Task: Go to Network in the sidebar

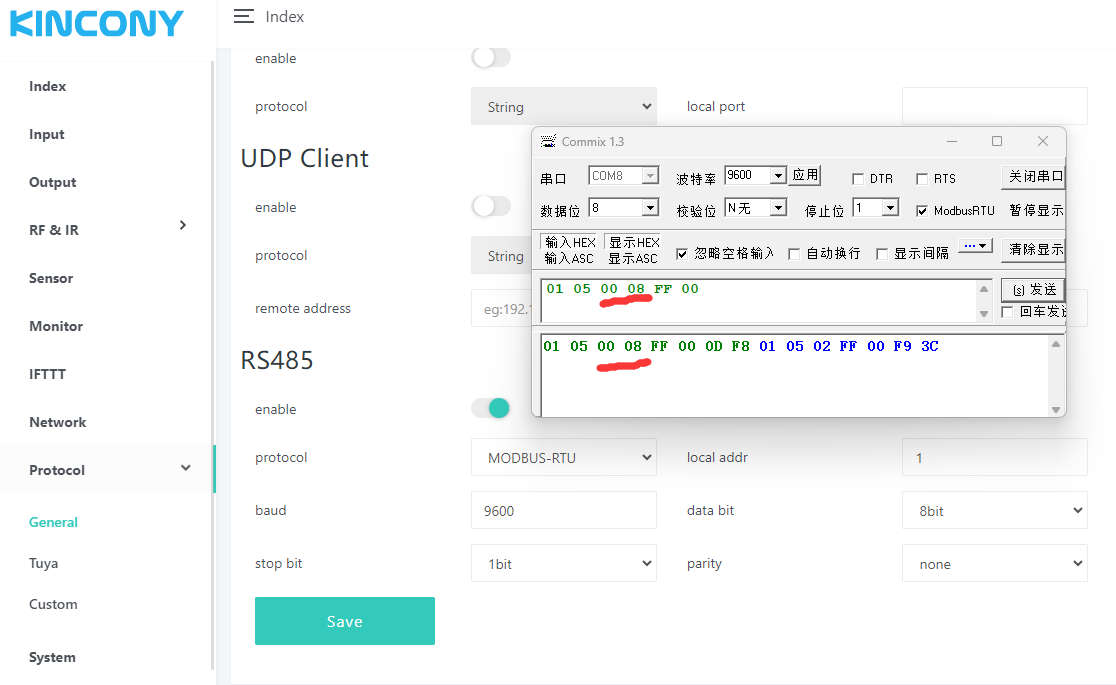Action: click(58, 422)
